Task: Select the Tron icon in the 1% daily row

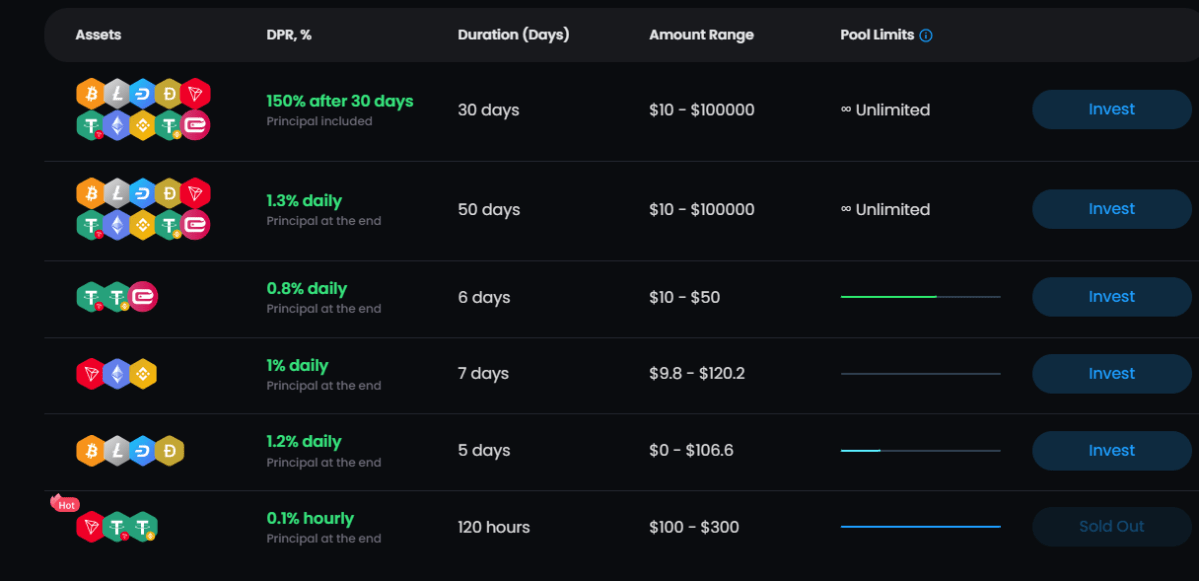Action: [92, 373]
